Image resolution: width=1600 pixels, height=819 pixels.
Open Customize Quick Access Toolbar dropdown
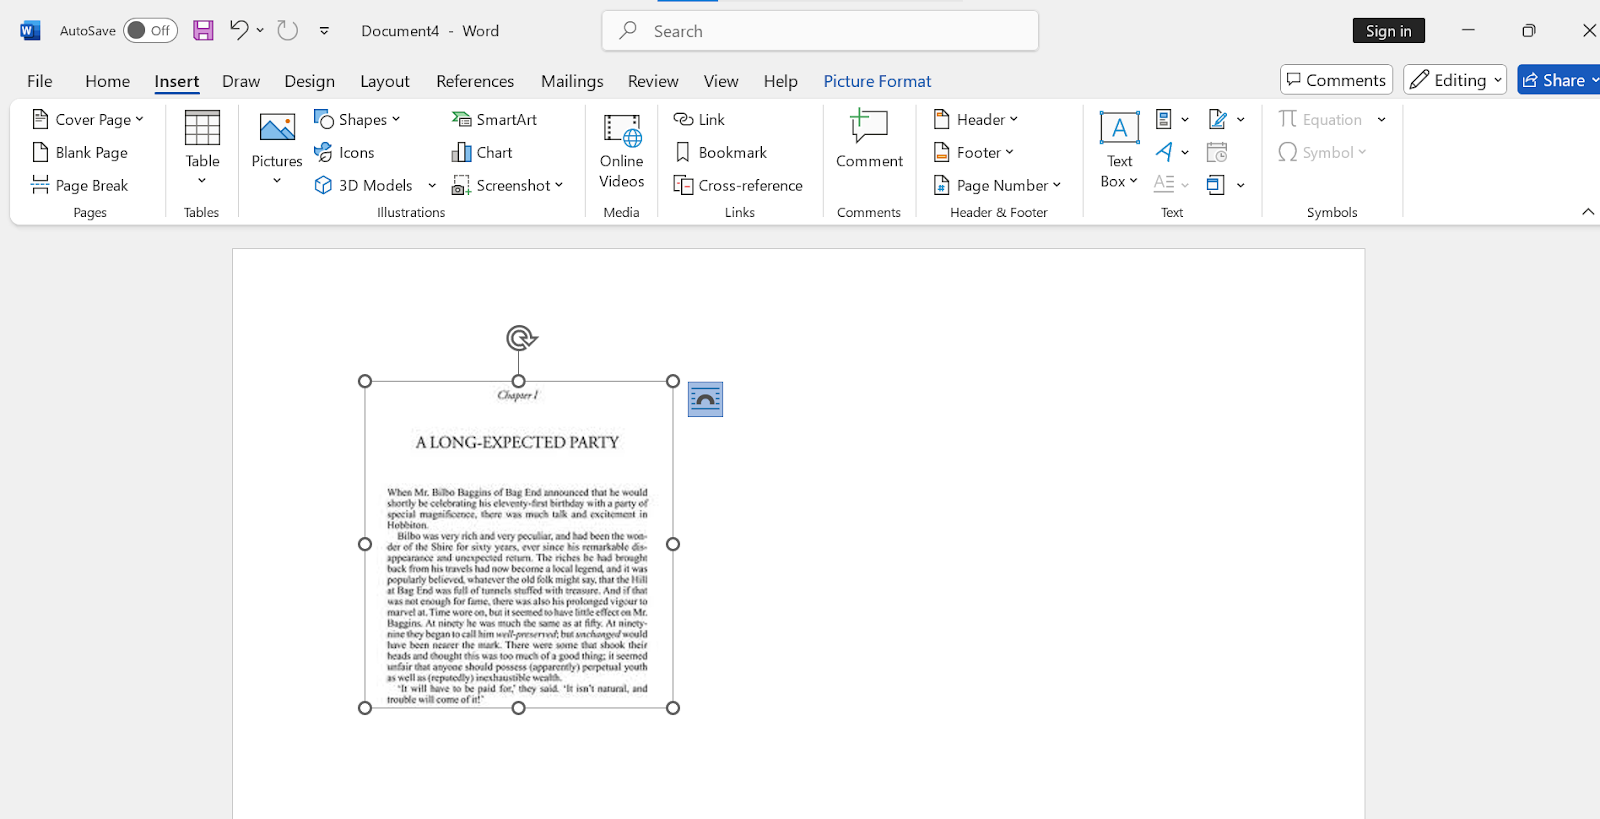point(324,30)
